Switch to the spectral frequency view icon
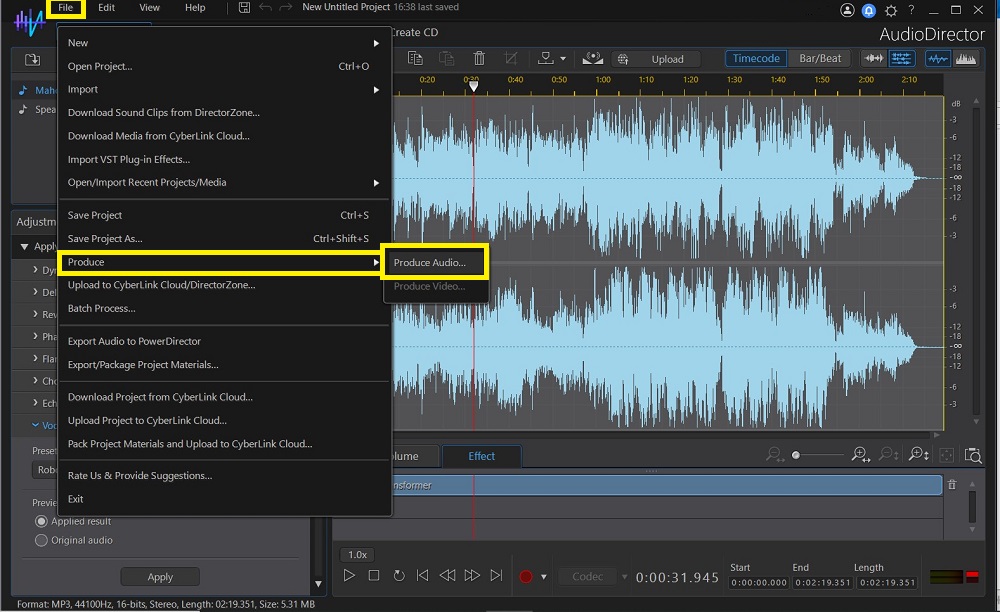 [965, 58]
